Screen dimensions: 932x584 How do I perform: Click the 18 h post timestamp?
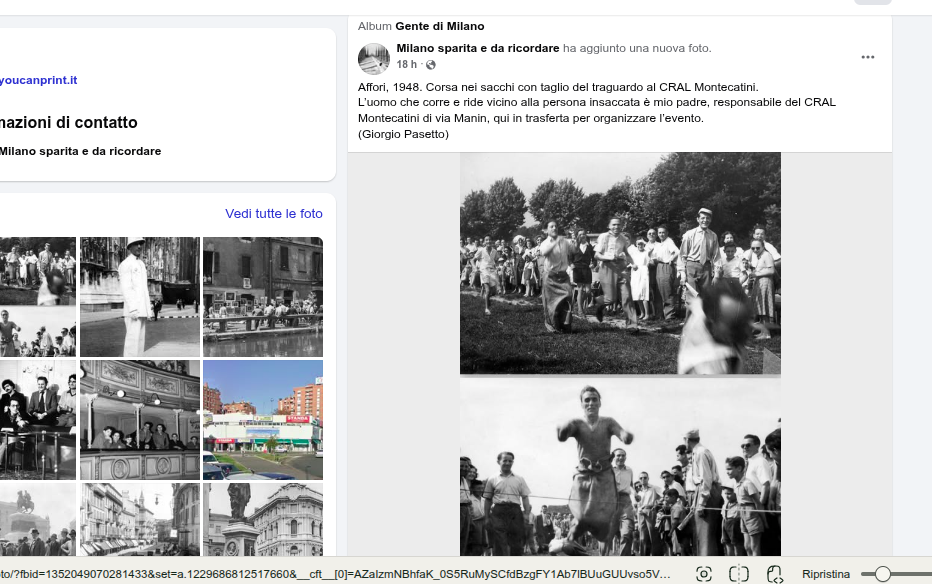coord(406,65)
